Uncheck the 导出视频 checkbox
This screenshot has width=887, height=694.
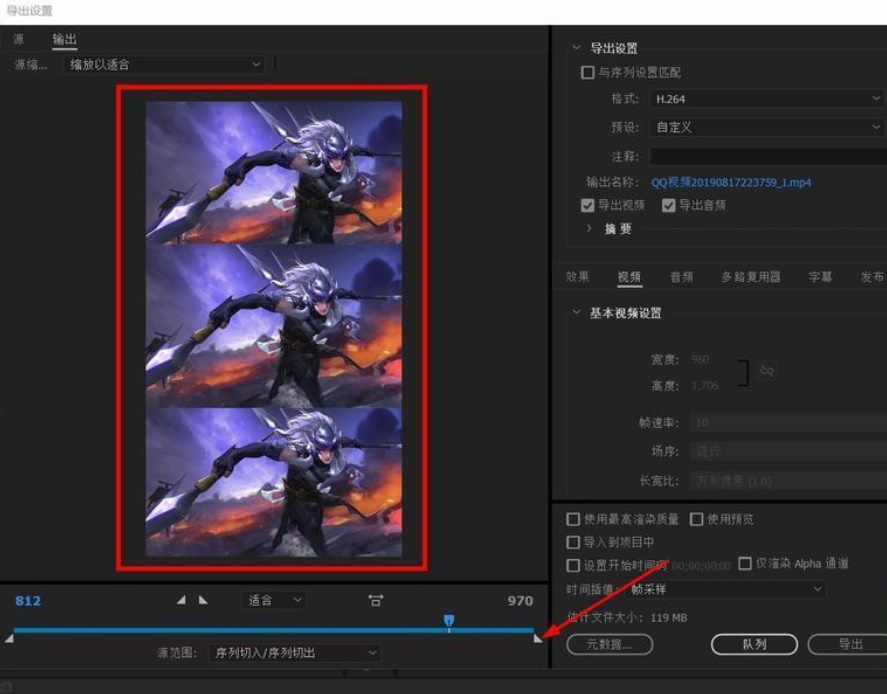(586, 205)
